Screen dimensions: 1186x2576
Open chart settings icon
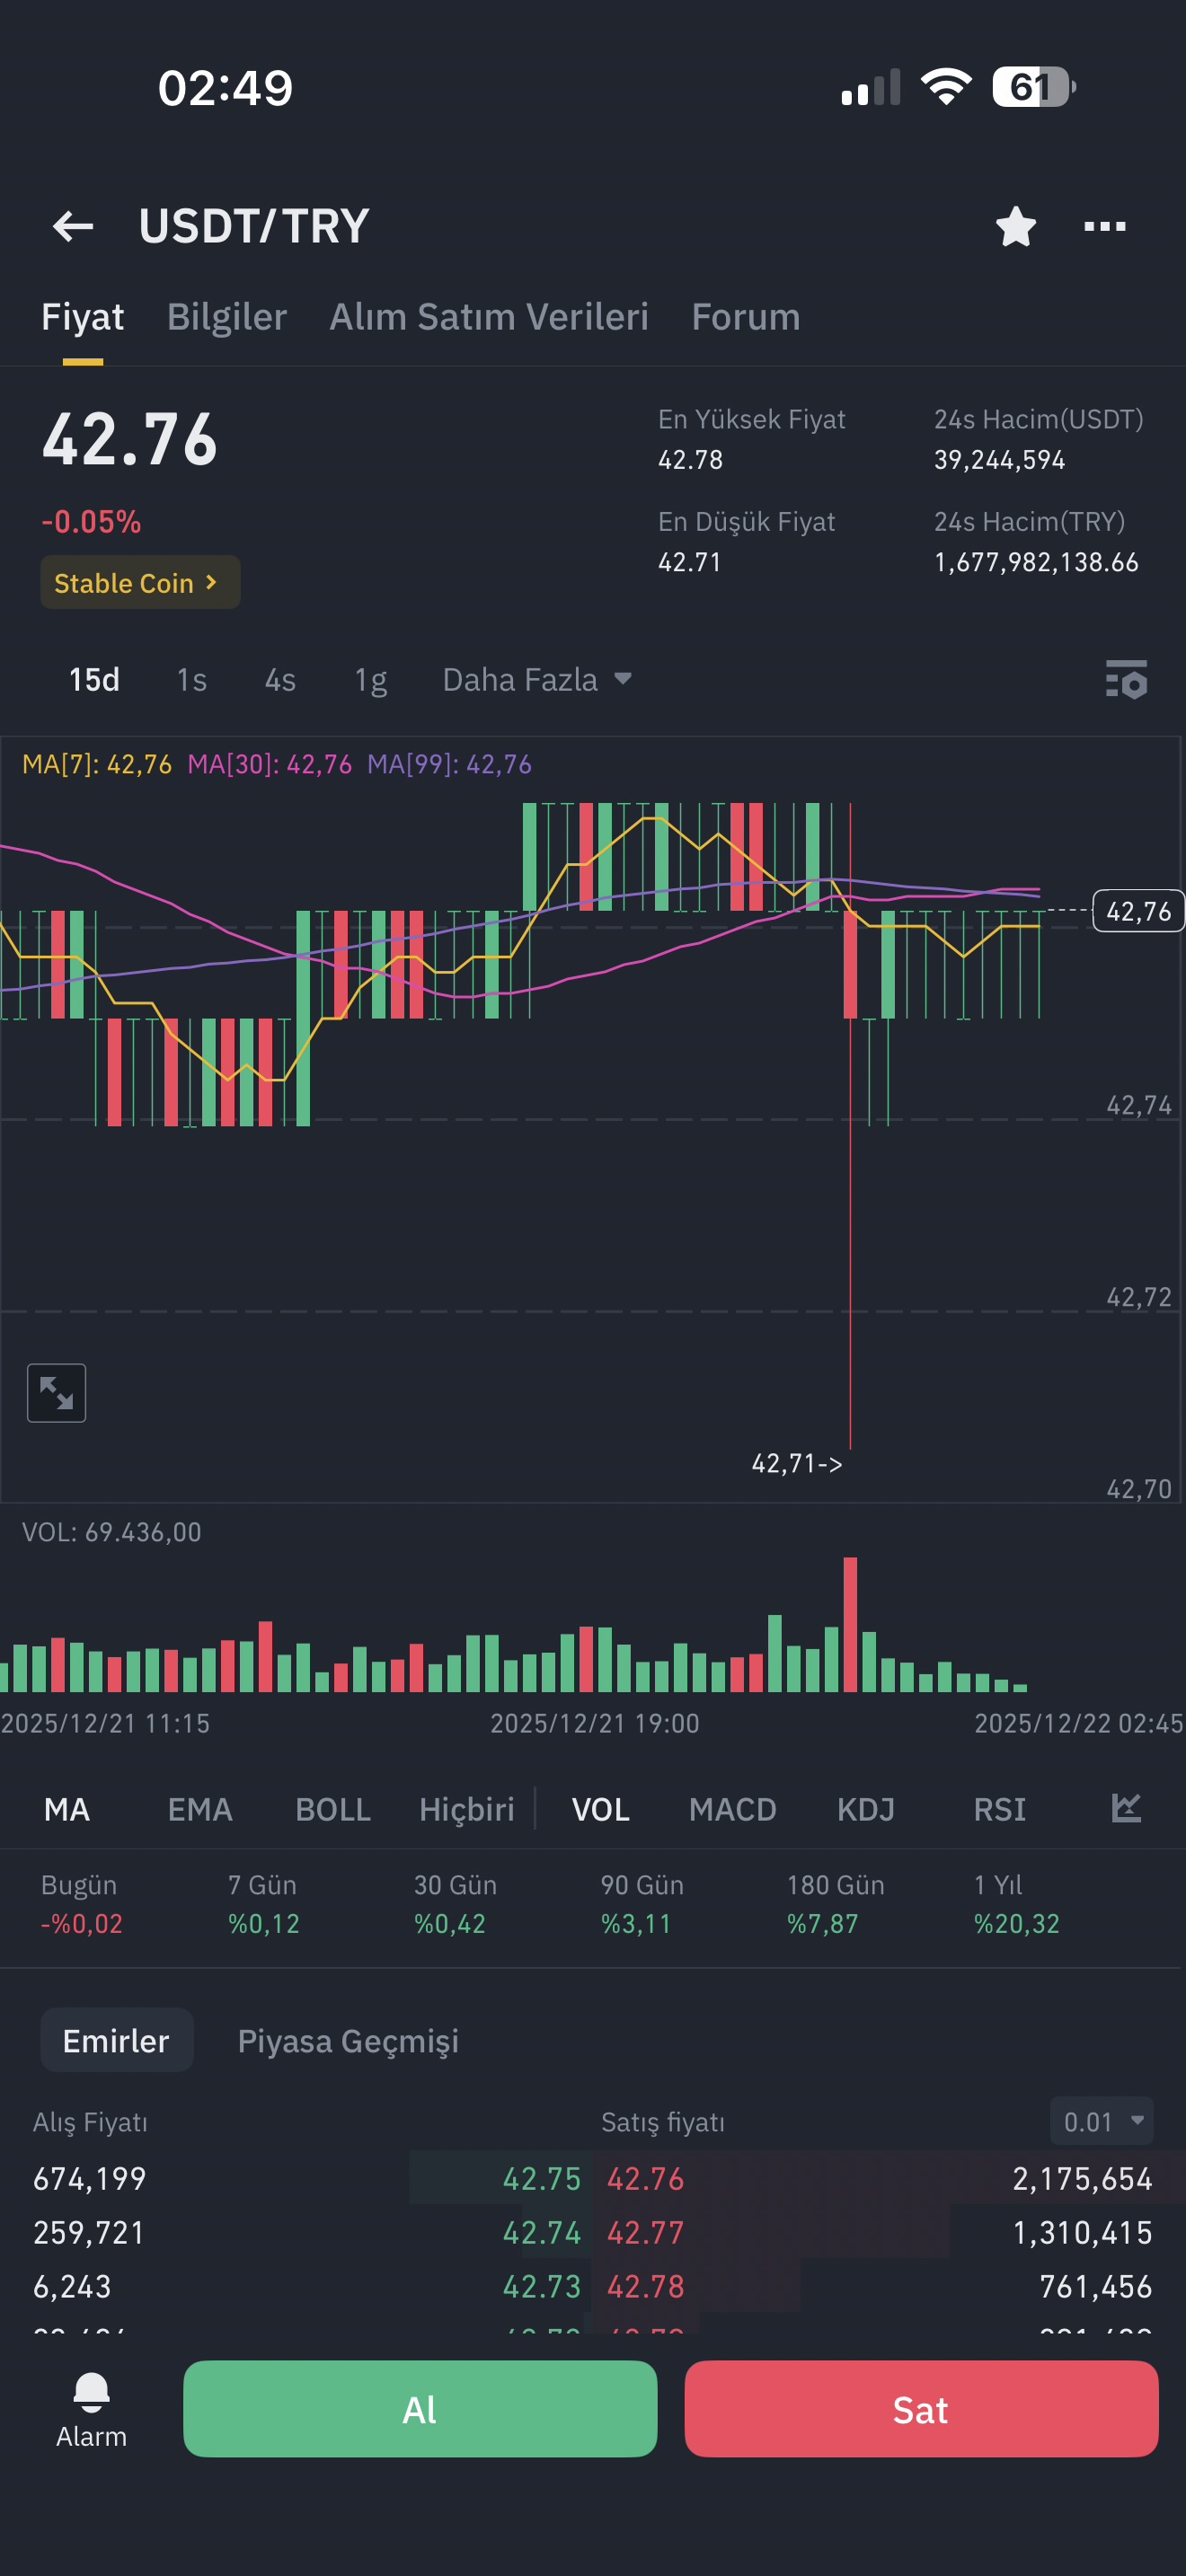(x=1126, y=679)
